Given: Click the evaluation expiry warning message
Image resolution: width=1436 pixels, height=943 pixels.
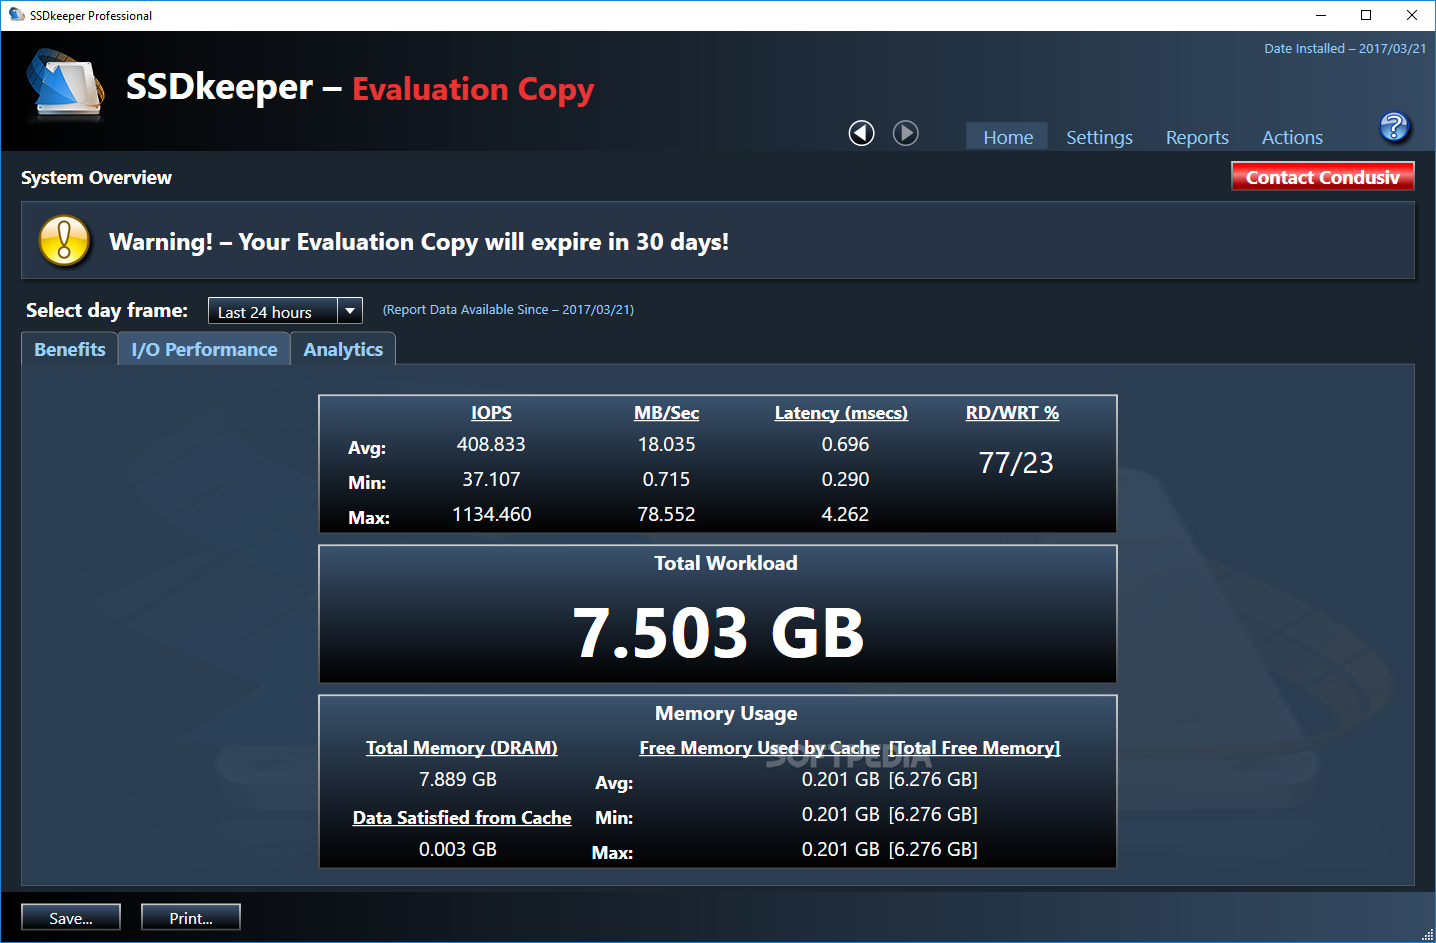Looking at the screenshot, I should point(419,241).
